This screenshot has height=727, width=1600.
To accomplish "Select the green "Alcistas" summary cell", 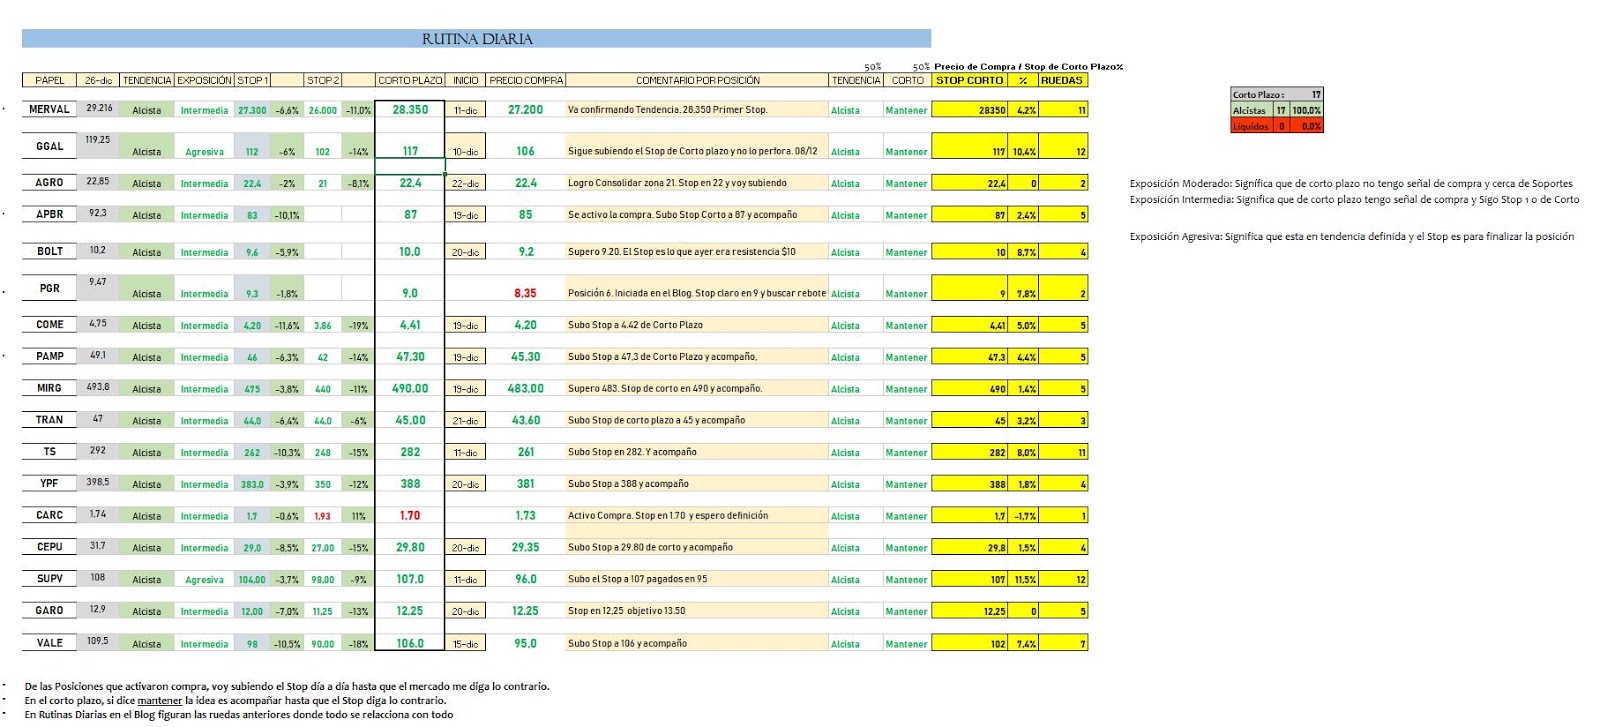I will click(x=1251, y=110).
